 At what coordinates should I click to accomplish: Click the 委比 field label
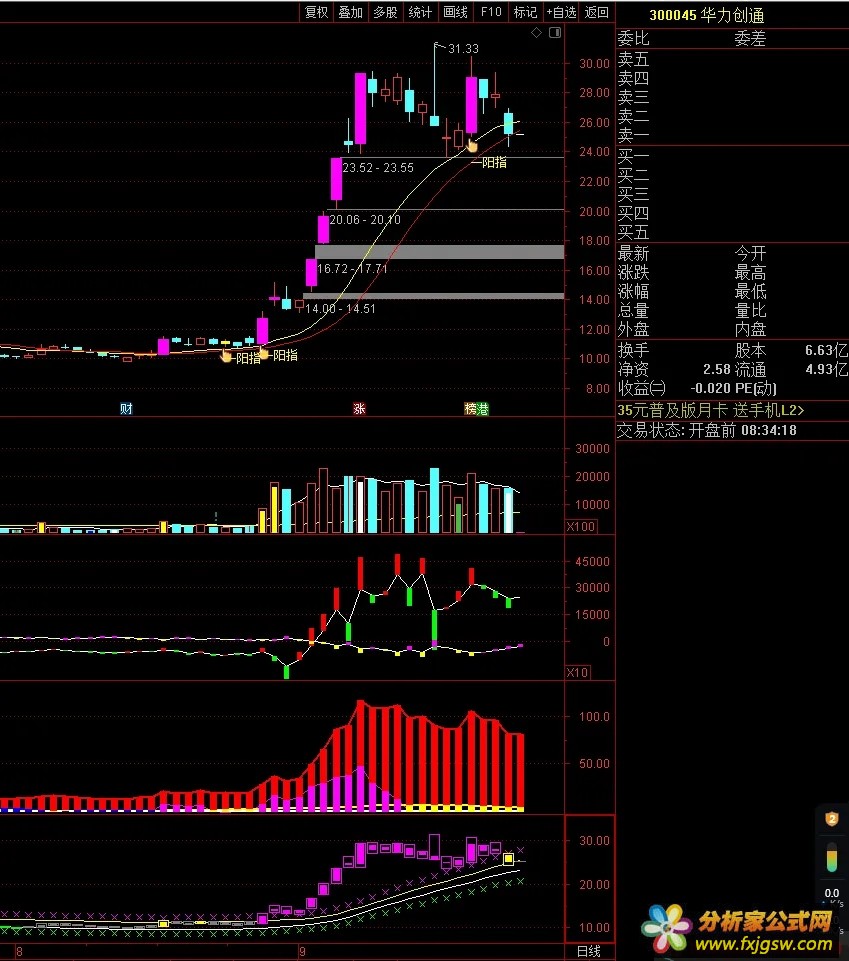633,39
